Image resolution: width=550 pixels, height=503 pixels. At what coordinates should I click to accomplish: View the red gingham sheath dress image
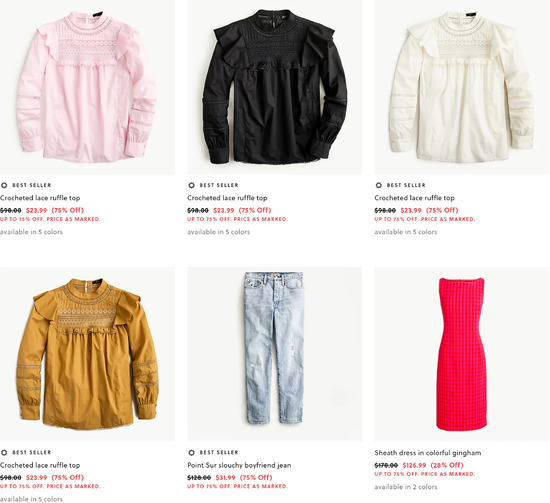462,354
